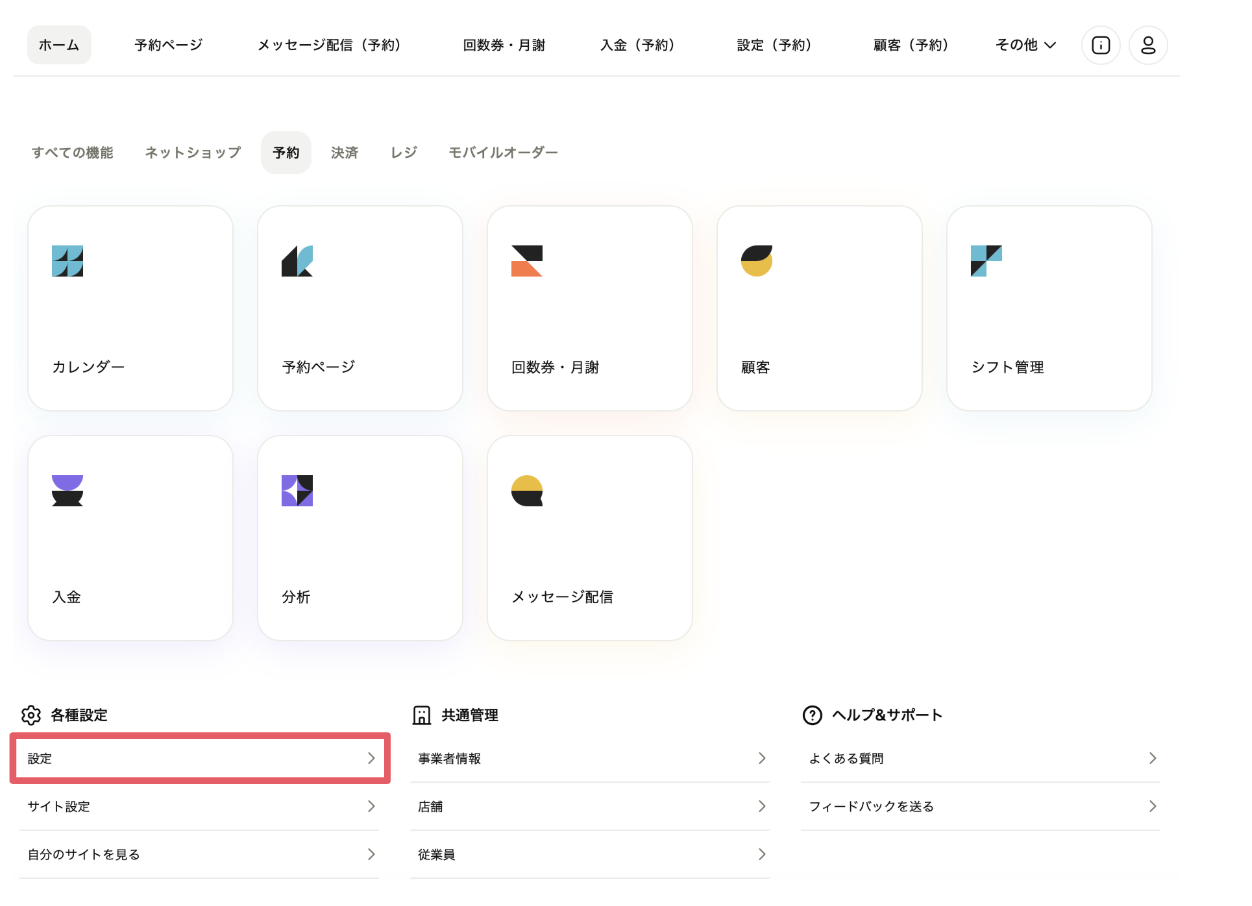This screenshot has width=1252, height=906.
Task: Expand the 設定 row chevron
Action: tap(371, 759)
